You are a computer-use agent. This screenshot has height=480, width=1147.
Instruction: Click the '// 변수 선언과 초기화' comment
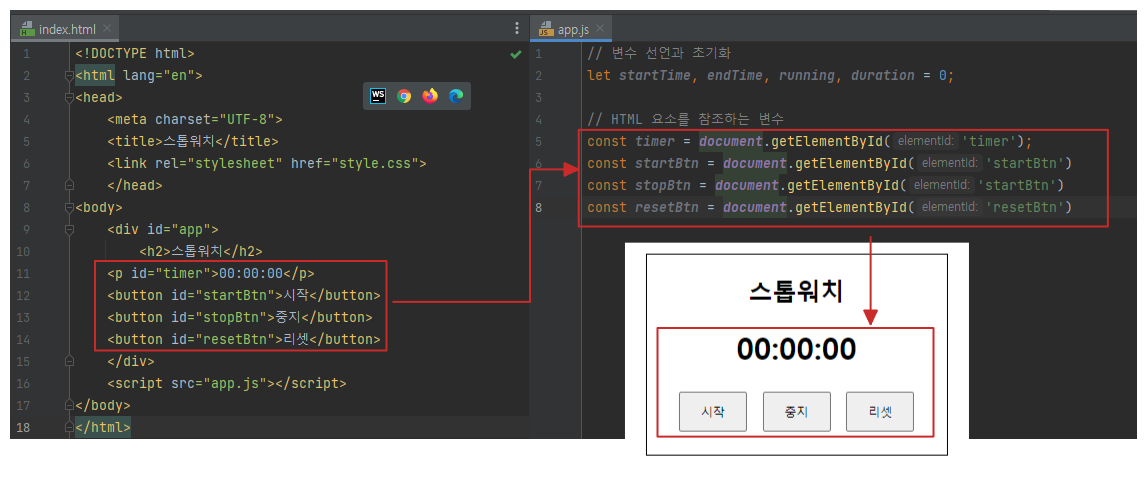(658, 53)
